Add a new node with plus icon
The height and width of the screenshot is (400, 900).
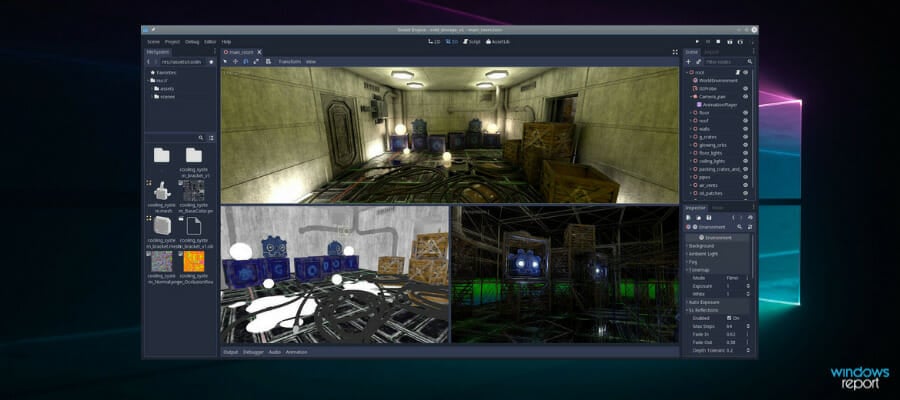click(x=689, y=61)
